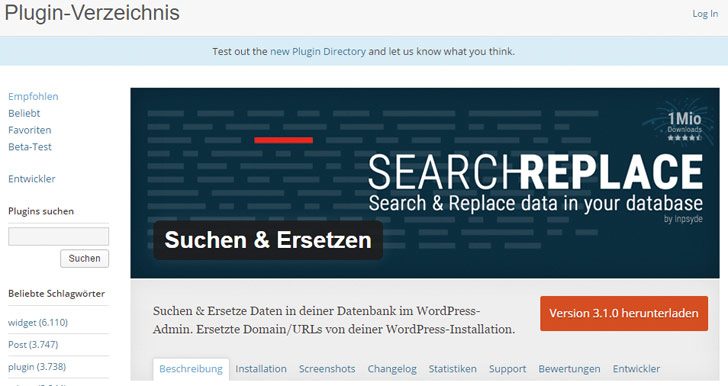
Task: Switch to the Beschreibung tab
Action: tap(191, 369)
